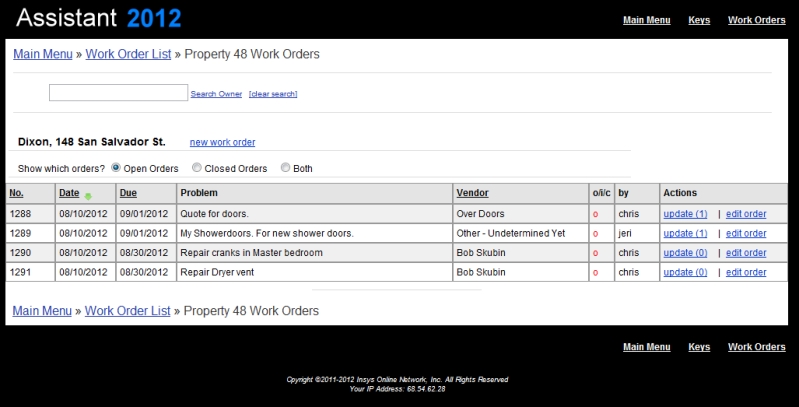Viewport: 799px width, 407px height.
Task: Click the clear search link
Action: tap(273, 94)
